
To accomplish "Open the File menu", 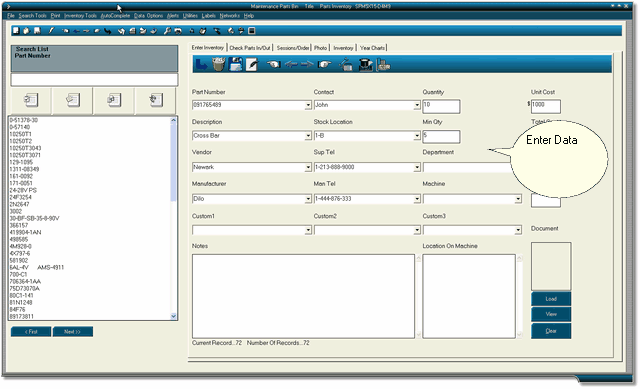I will (x=11, y=16).
